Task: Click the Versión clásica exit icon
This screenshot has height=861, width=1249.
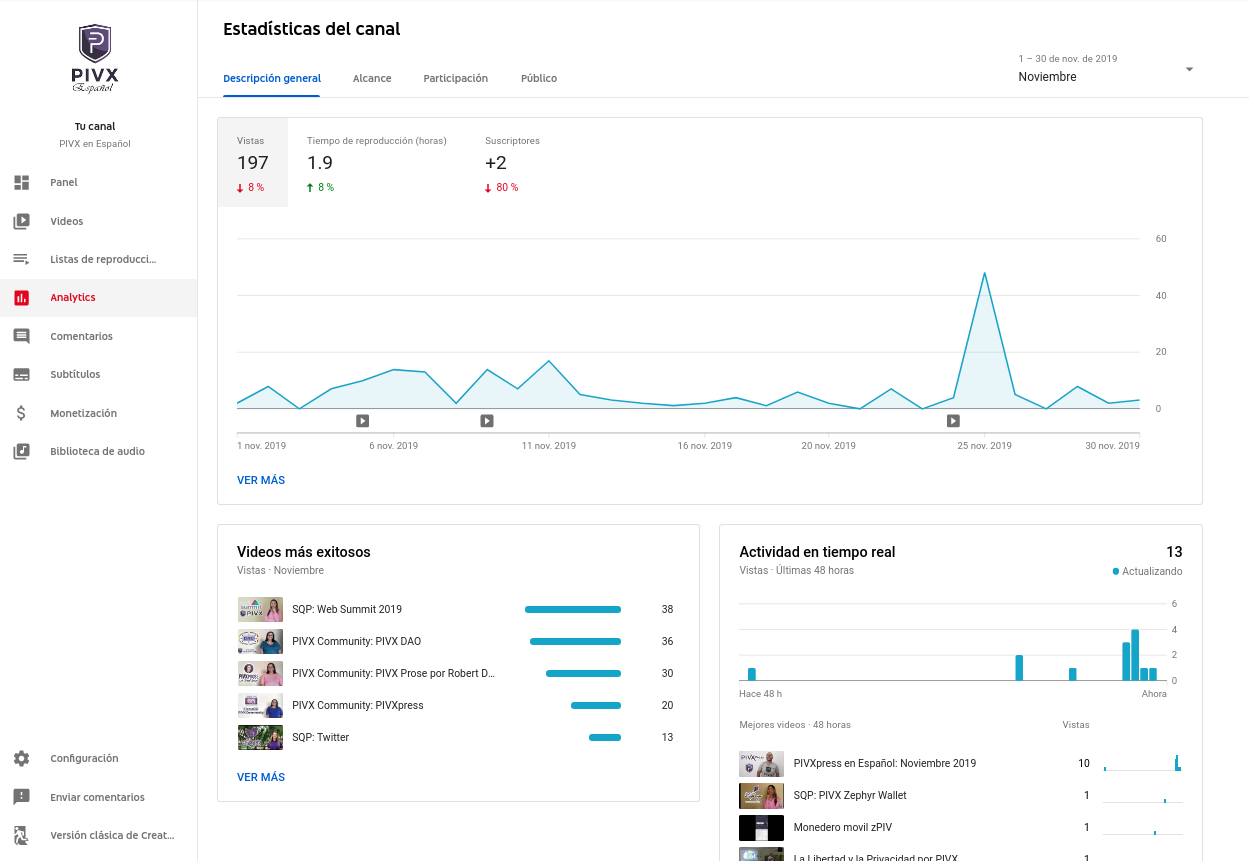Action: pyautogui.click(x=21, y=835)
